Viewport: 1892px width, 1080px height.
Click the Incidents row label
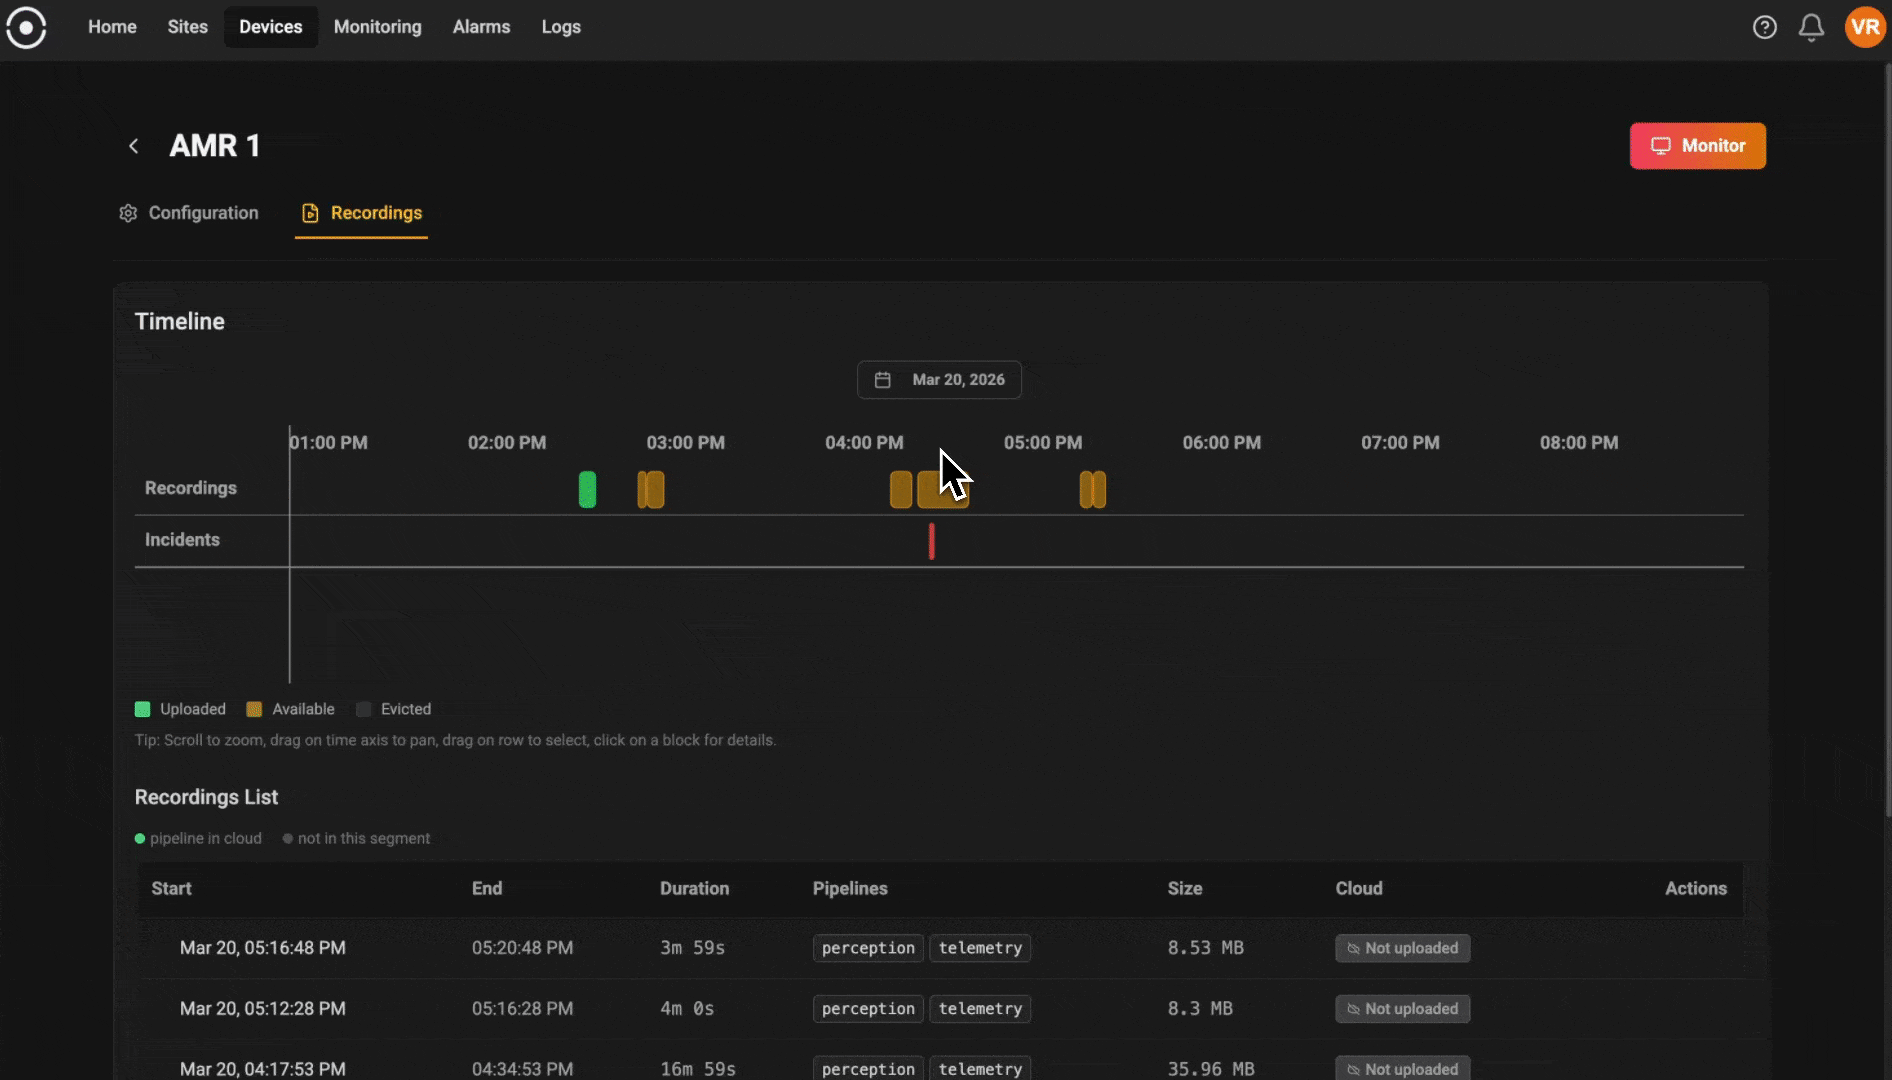pyautogui.click(x=182, y=540)
